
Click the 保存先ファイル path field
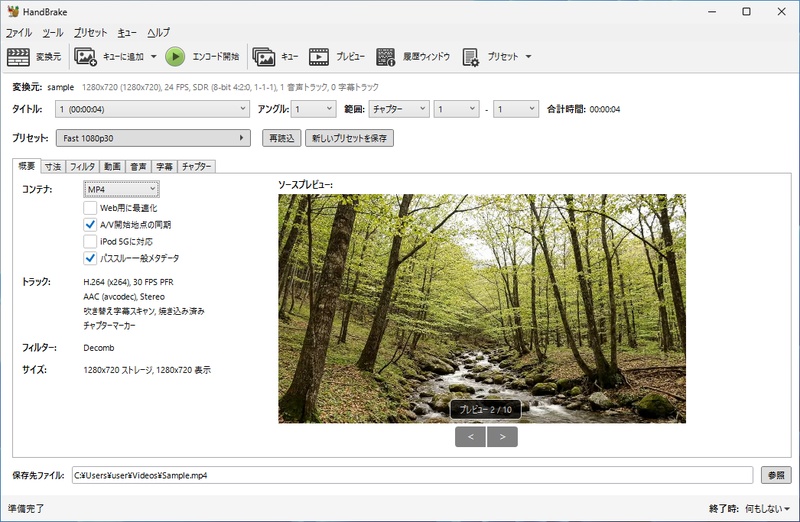(412, 475)
